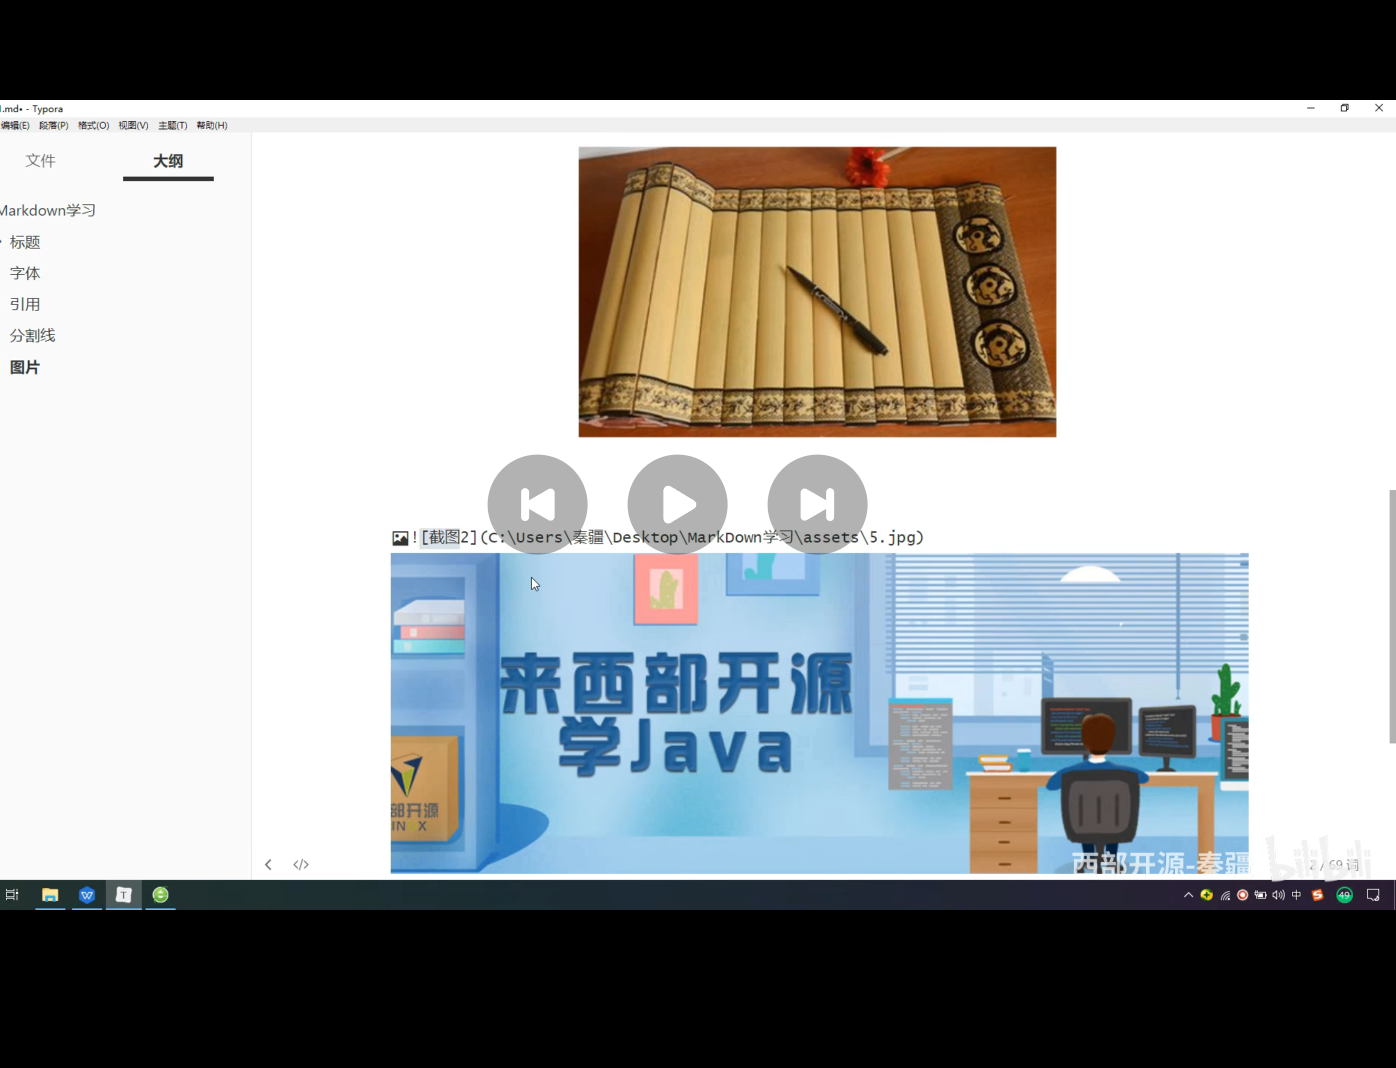
Task: Open the Wi-Fi network tray icon
Action: 1225,895
